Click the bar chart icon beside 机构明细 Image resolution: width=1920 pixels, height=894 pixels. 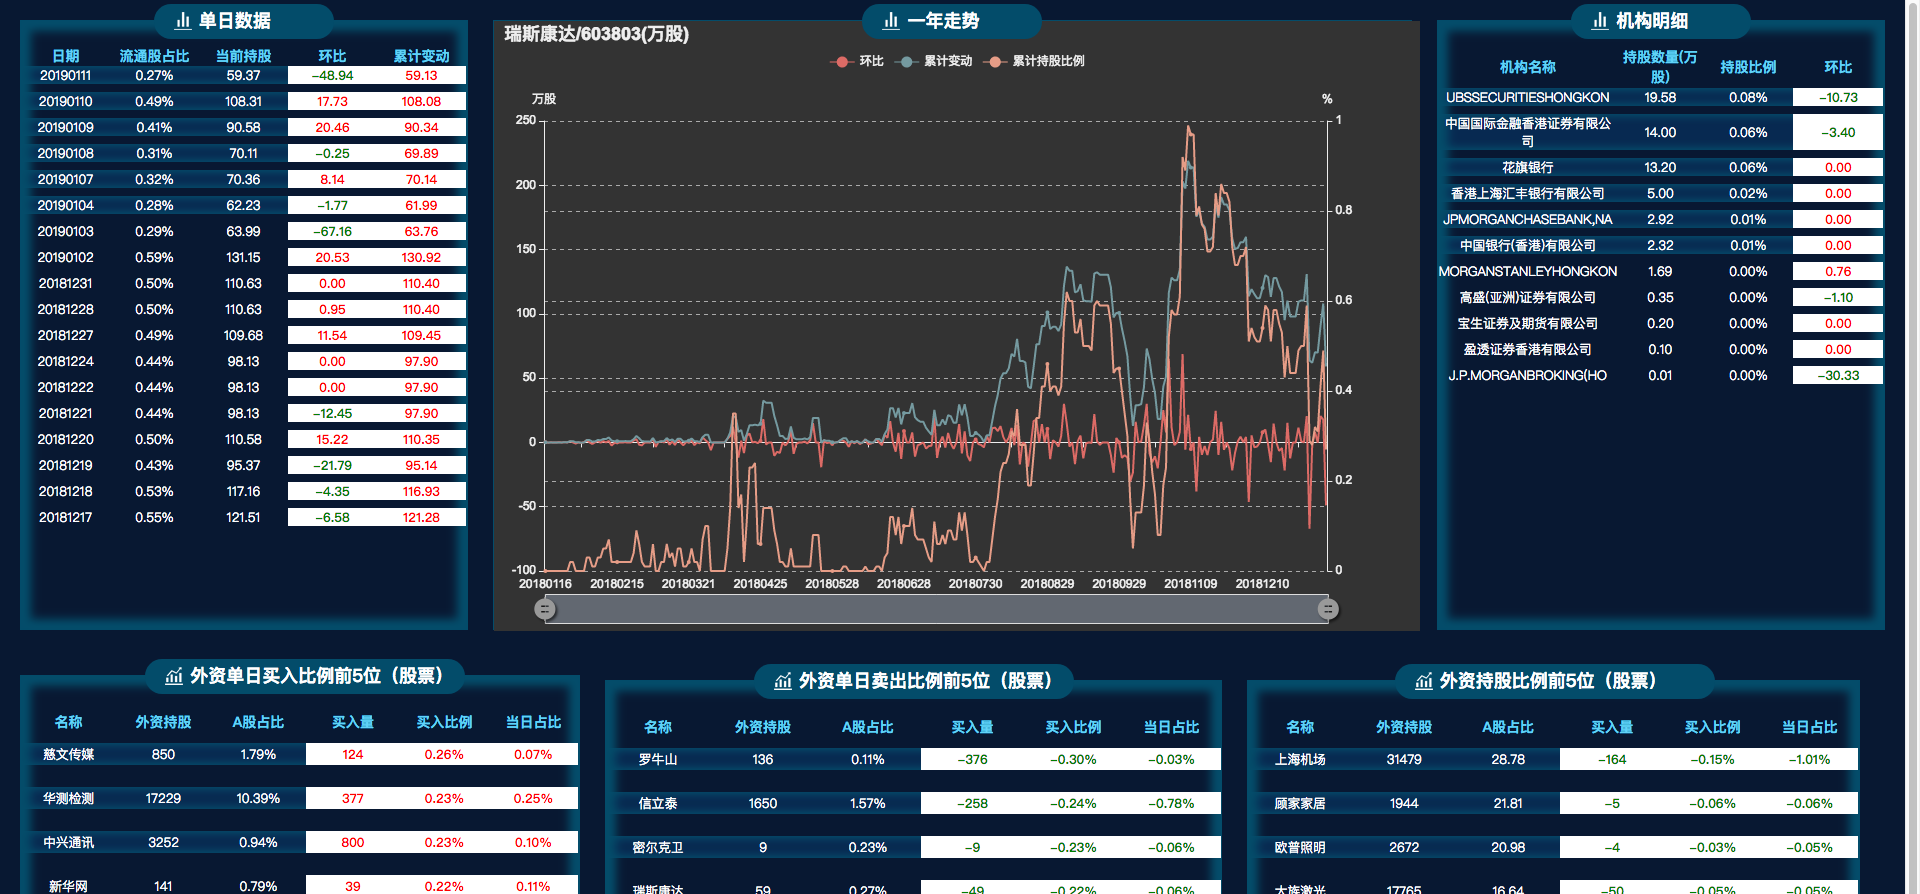coord(1600,20)
